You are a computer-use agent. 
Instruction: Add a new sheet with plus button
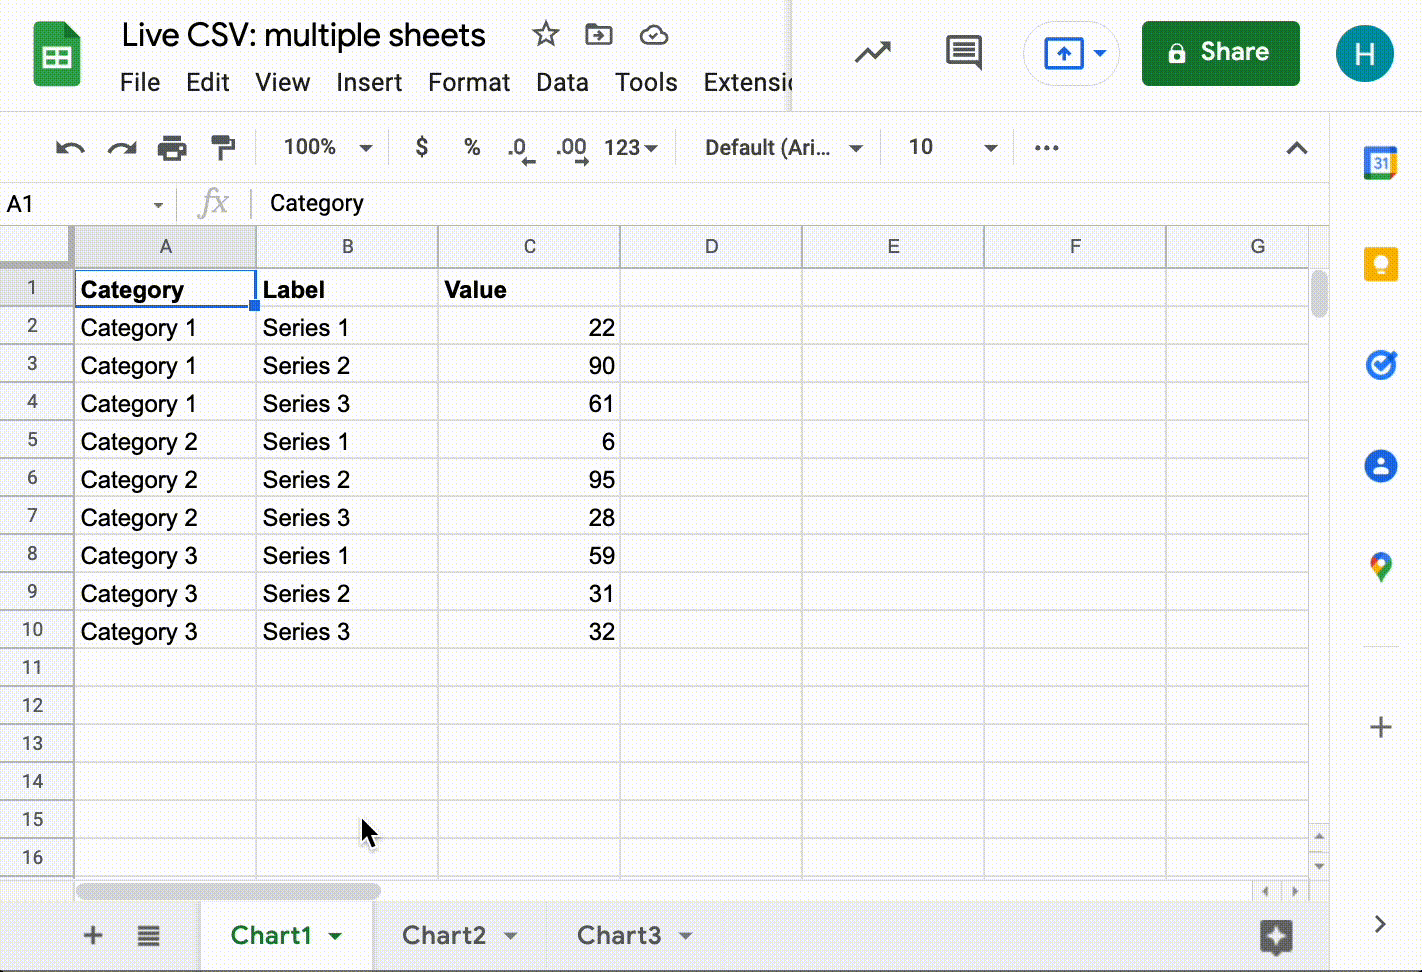[x=92, y=935]
